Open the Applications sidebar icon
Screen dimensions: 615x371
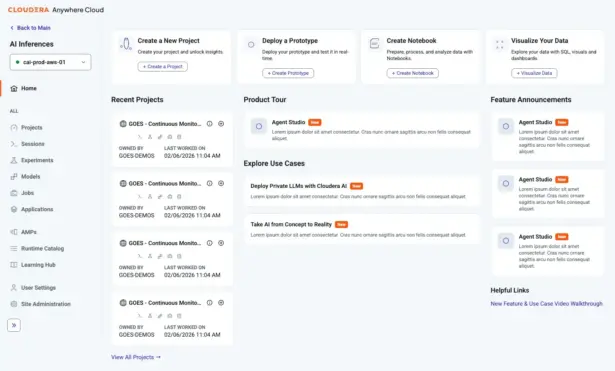tap(14, 209)
